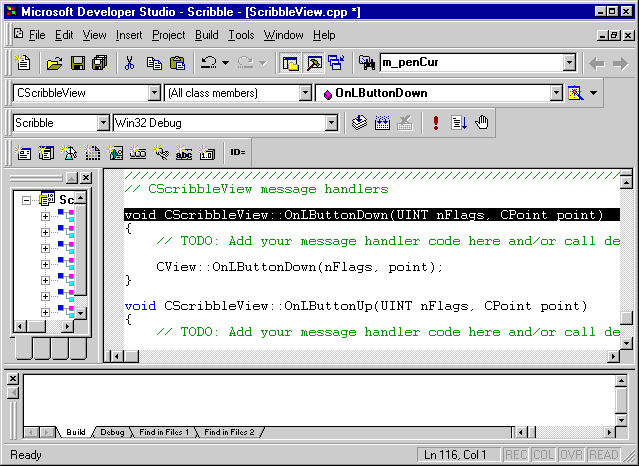Open the WizardBar actions menu arrow

pyautogui.click(x=594, y=93)
